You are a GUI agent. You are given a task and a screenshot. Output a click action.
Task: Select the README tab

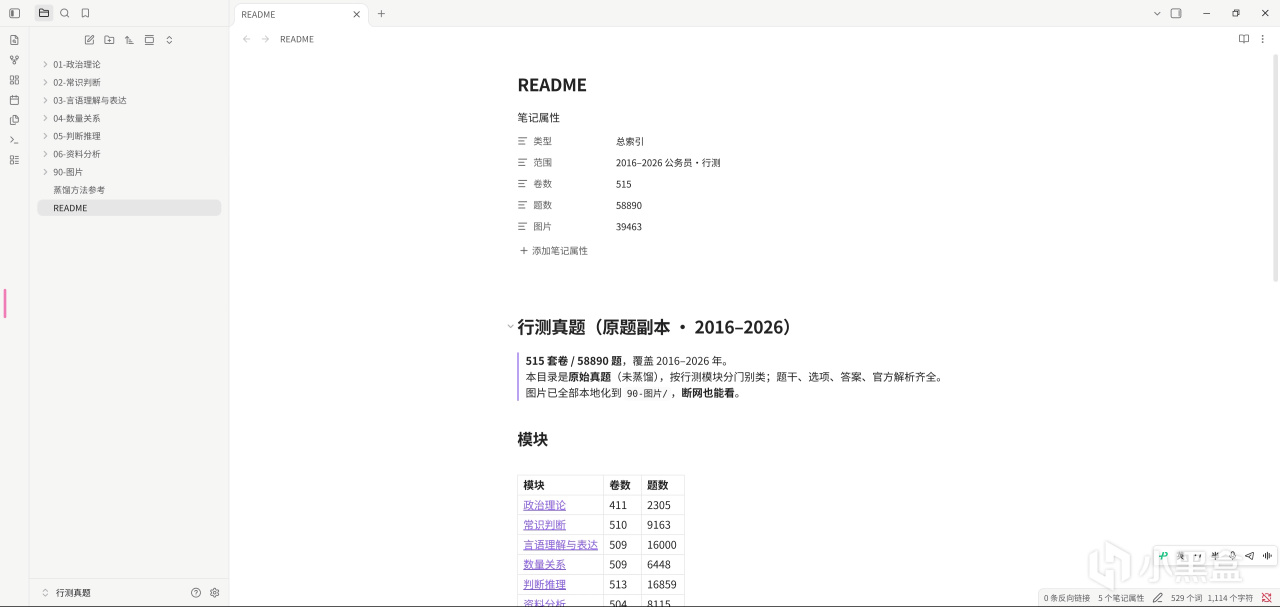(301, 14)
